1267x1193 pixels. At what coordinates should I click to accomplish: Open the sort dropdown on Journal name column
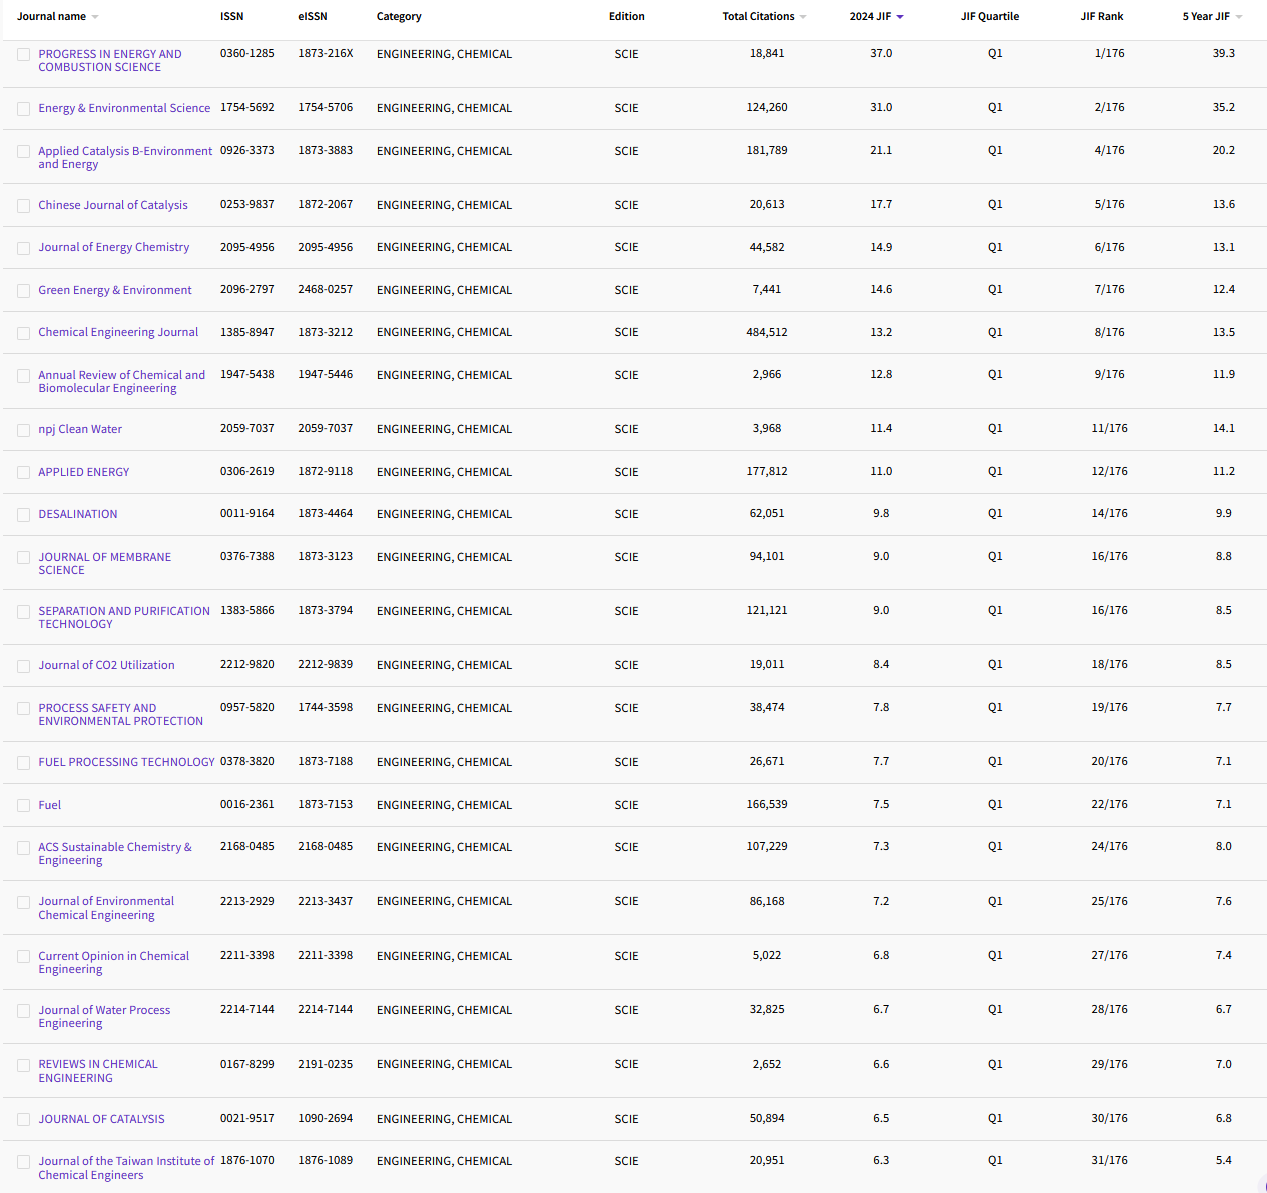click(x=95, y=16)
